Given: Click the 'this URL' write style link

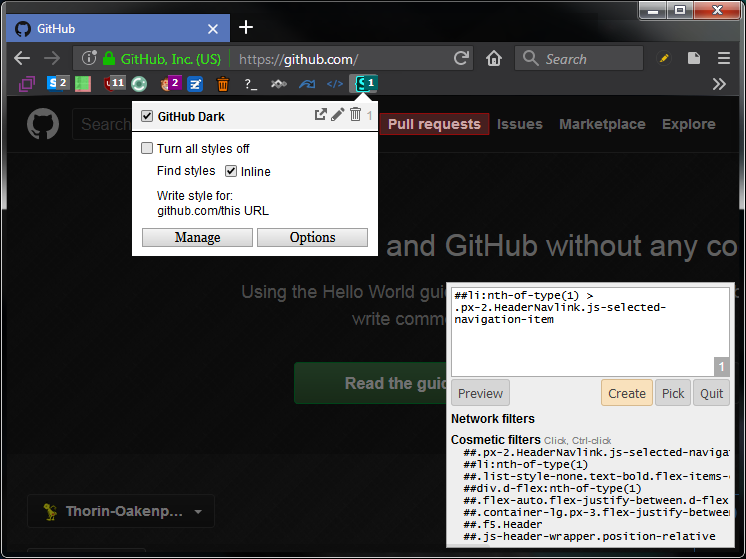Looking at the screenshot, I should pyautogui.click(x=244, y=211).
